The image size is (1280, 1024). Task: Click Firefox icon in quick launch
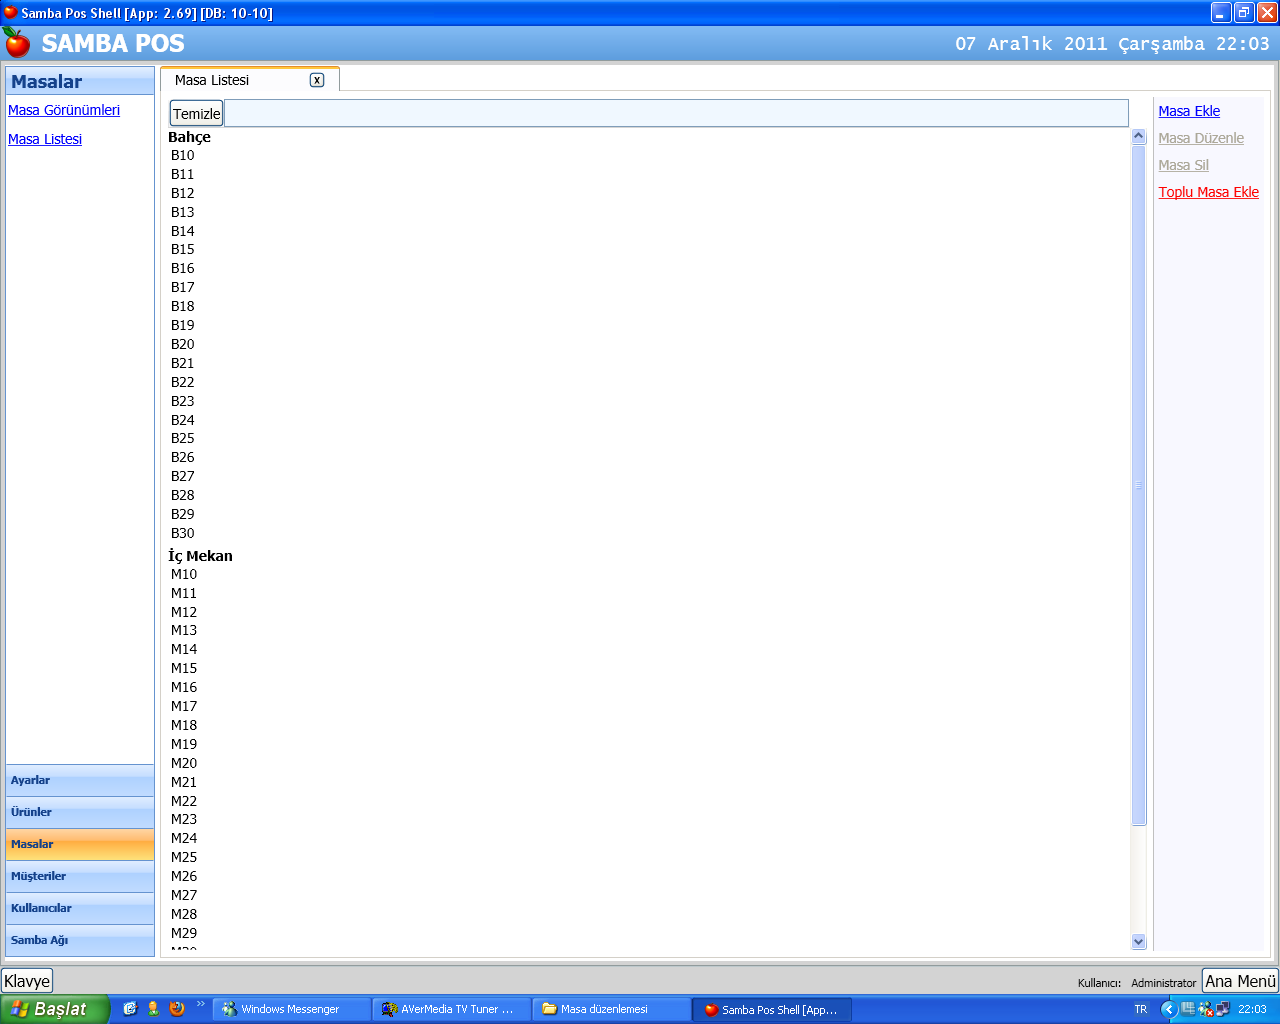point(177,1009)
